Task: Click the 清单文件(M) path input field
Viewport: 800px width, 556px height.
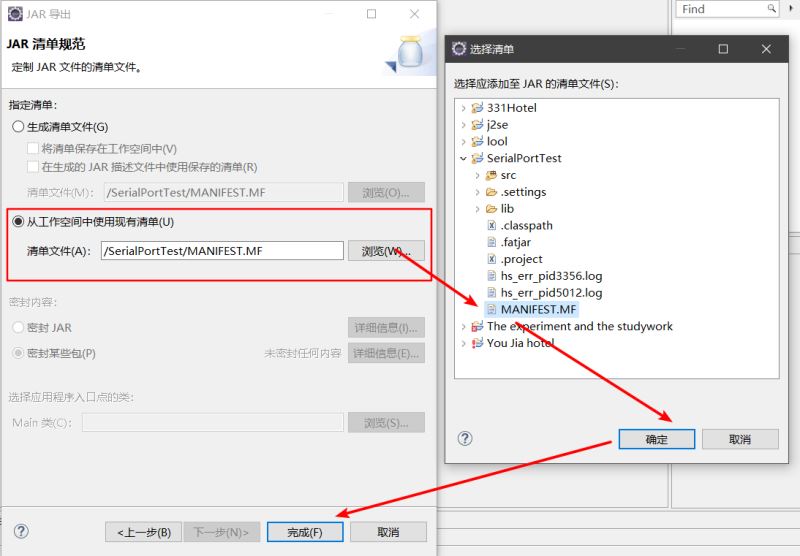Action: click(224, 192)
